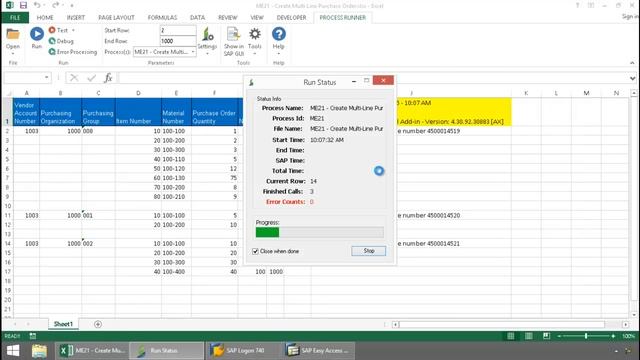Click the Select All corner triangle
Image resolution: width=640 pixels, height=360 pixels.
[8, 93]
